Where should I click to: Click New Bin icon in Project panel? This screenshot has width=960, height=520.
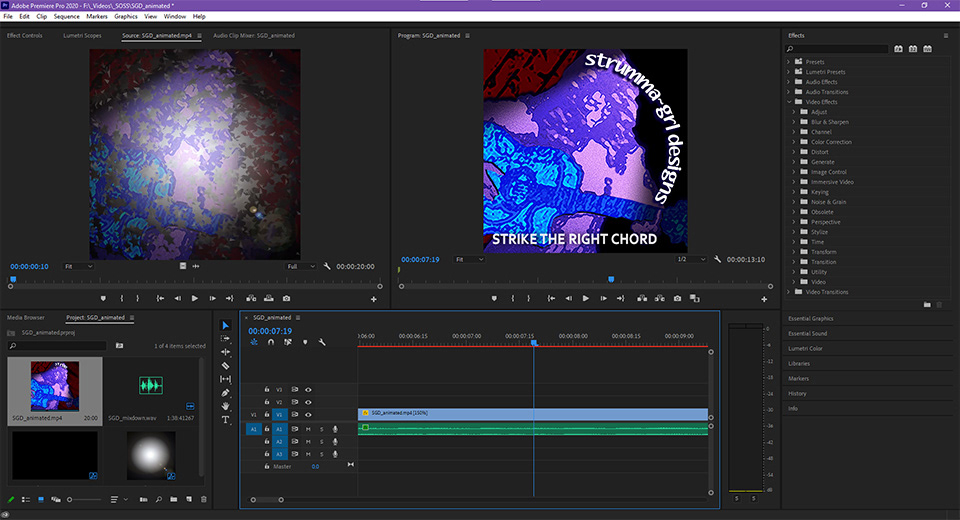point(174,500)
